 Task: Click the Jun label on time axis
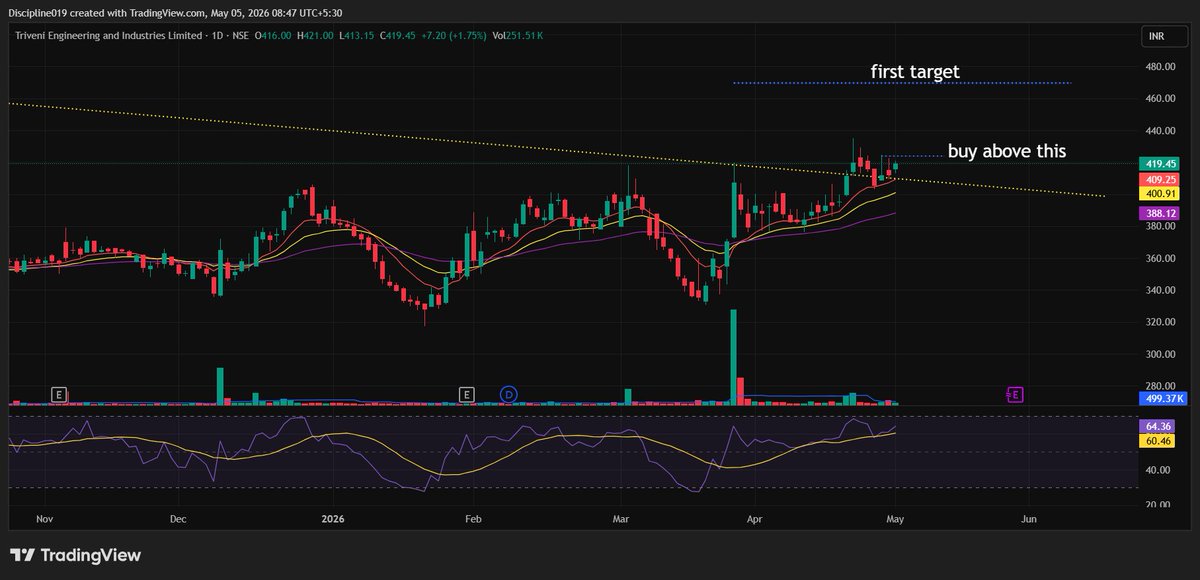click(1028, 520)
